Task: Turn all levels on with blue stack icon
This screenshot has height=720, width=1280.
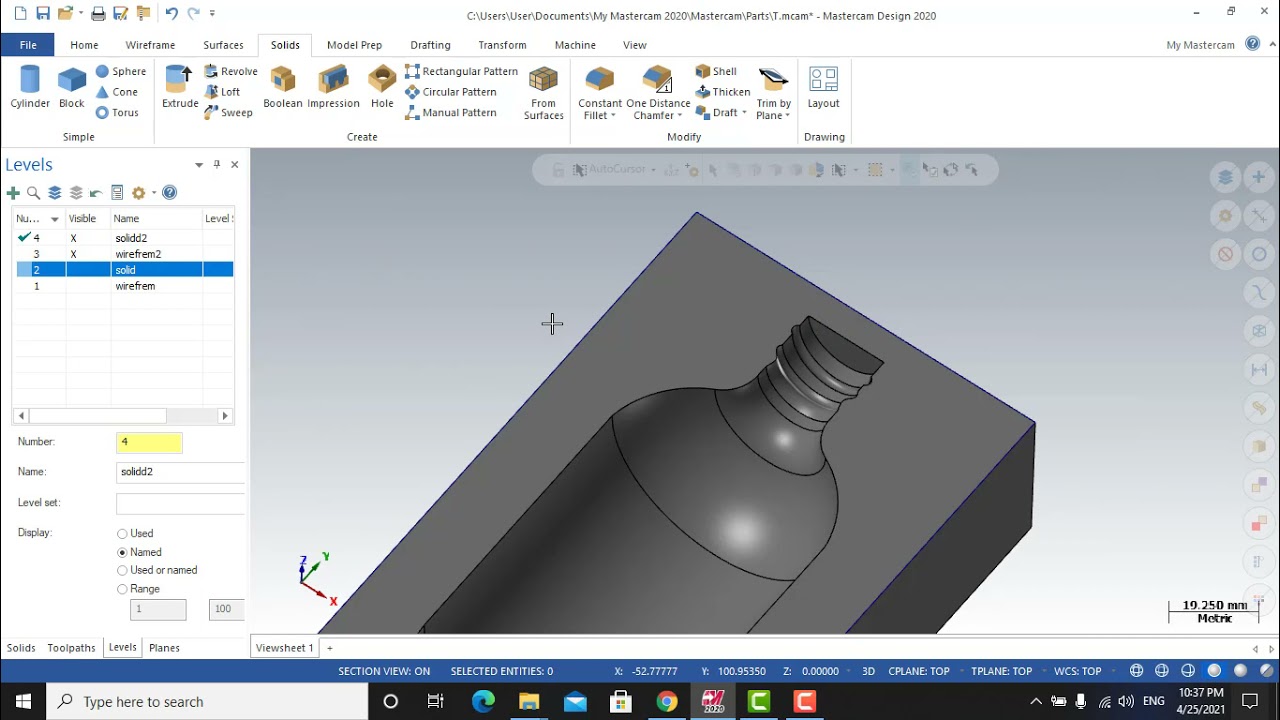Action: pos(55,193)
